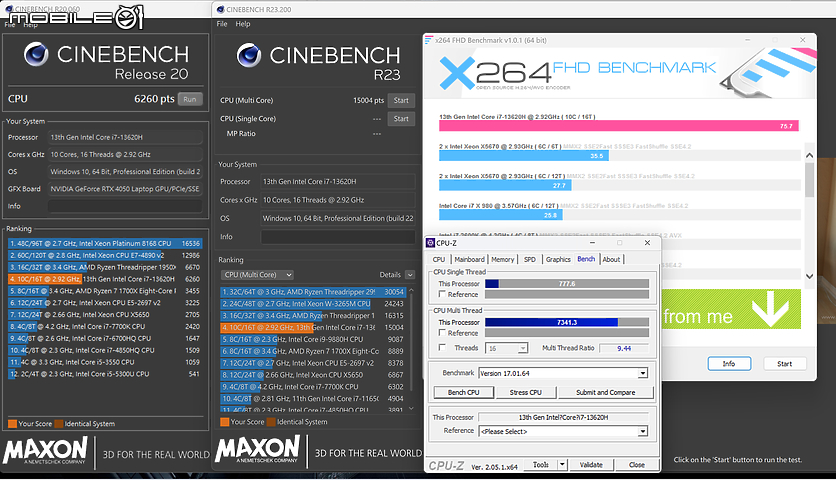The image size is (836, 480).
Task: Click x264 results scroll down arrow
Action: pyautogui.click(x=809, y=276)
